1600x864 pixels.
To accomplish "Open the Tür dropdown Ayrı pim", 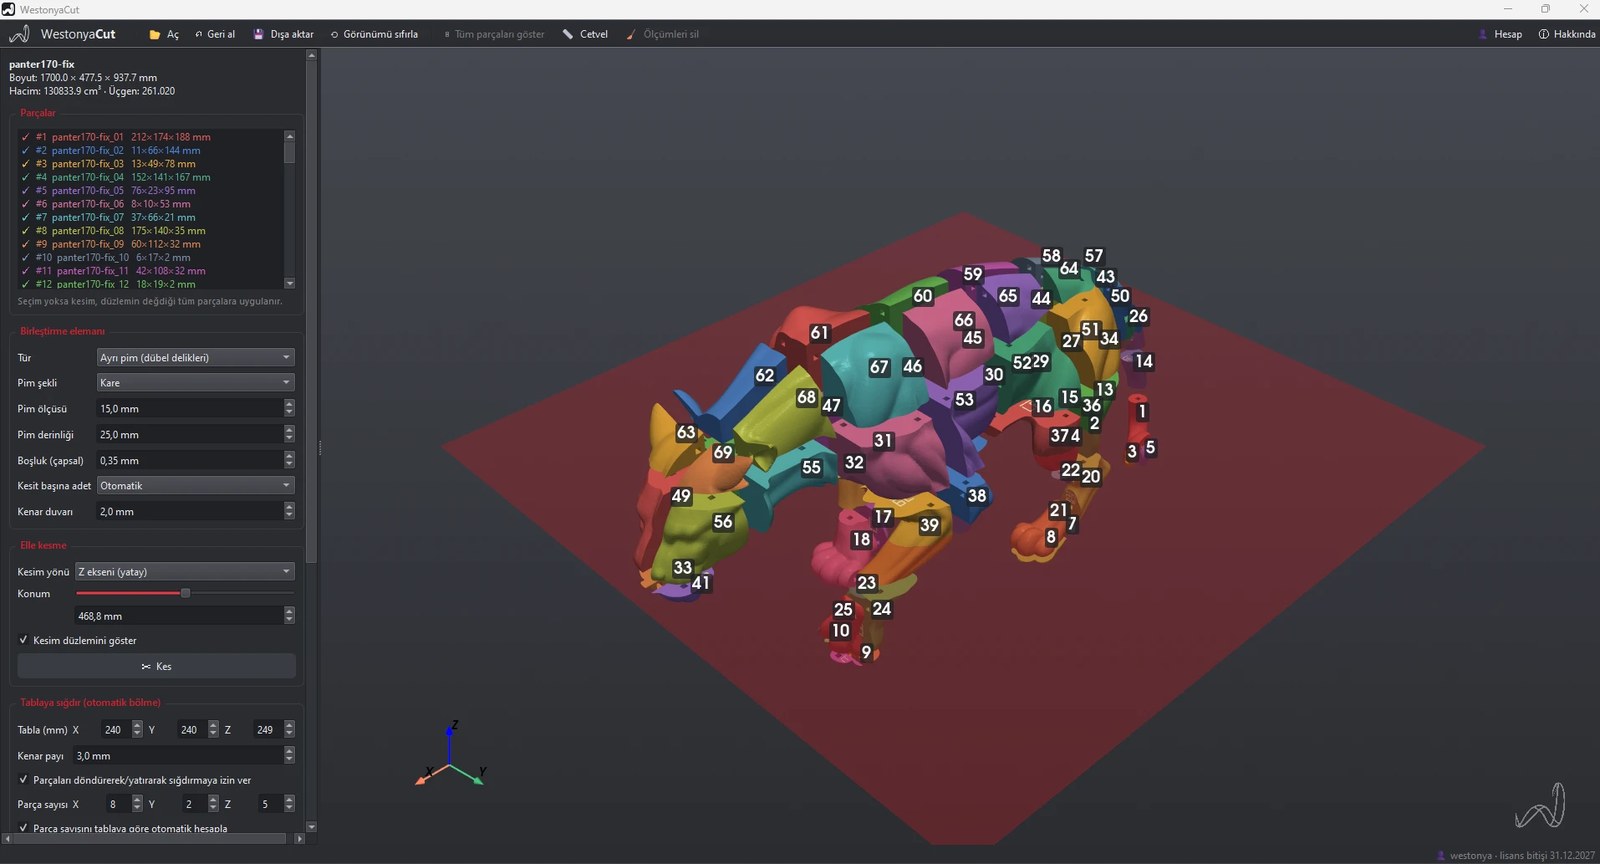I will point(195,357).
